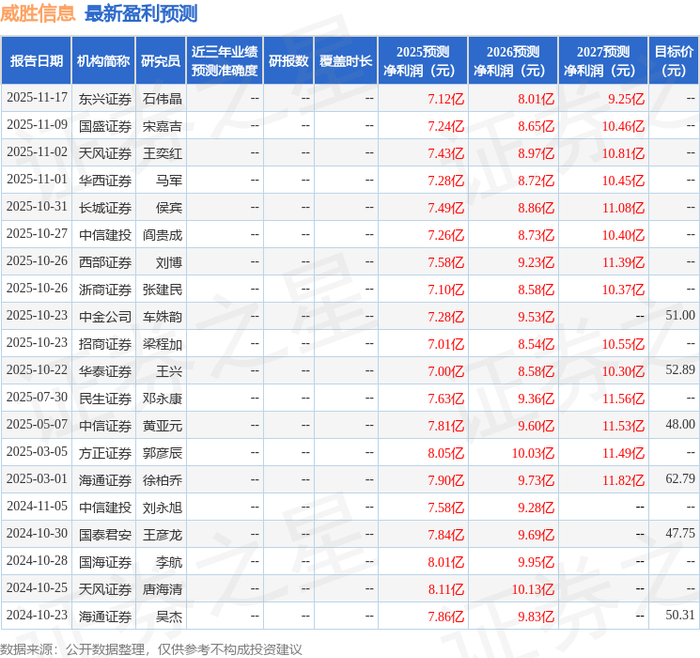Click the date 2025-07-30
700x658 pixels.
37,397
